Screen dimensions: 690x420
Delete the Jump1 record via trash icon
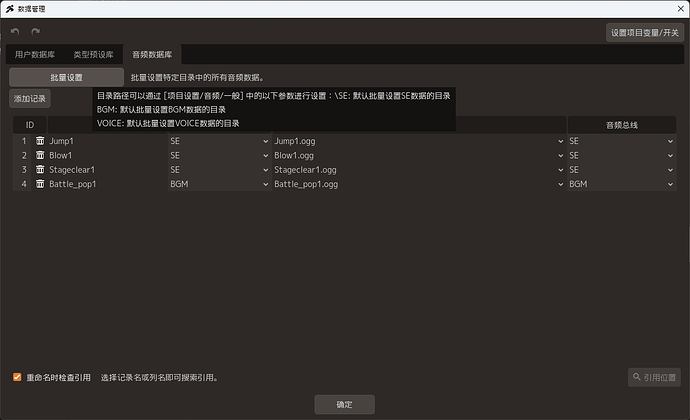pos(40,141)
